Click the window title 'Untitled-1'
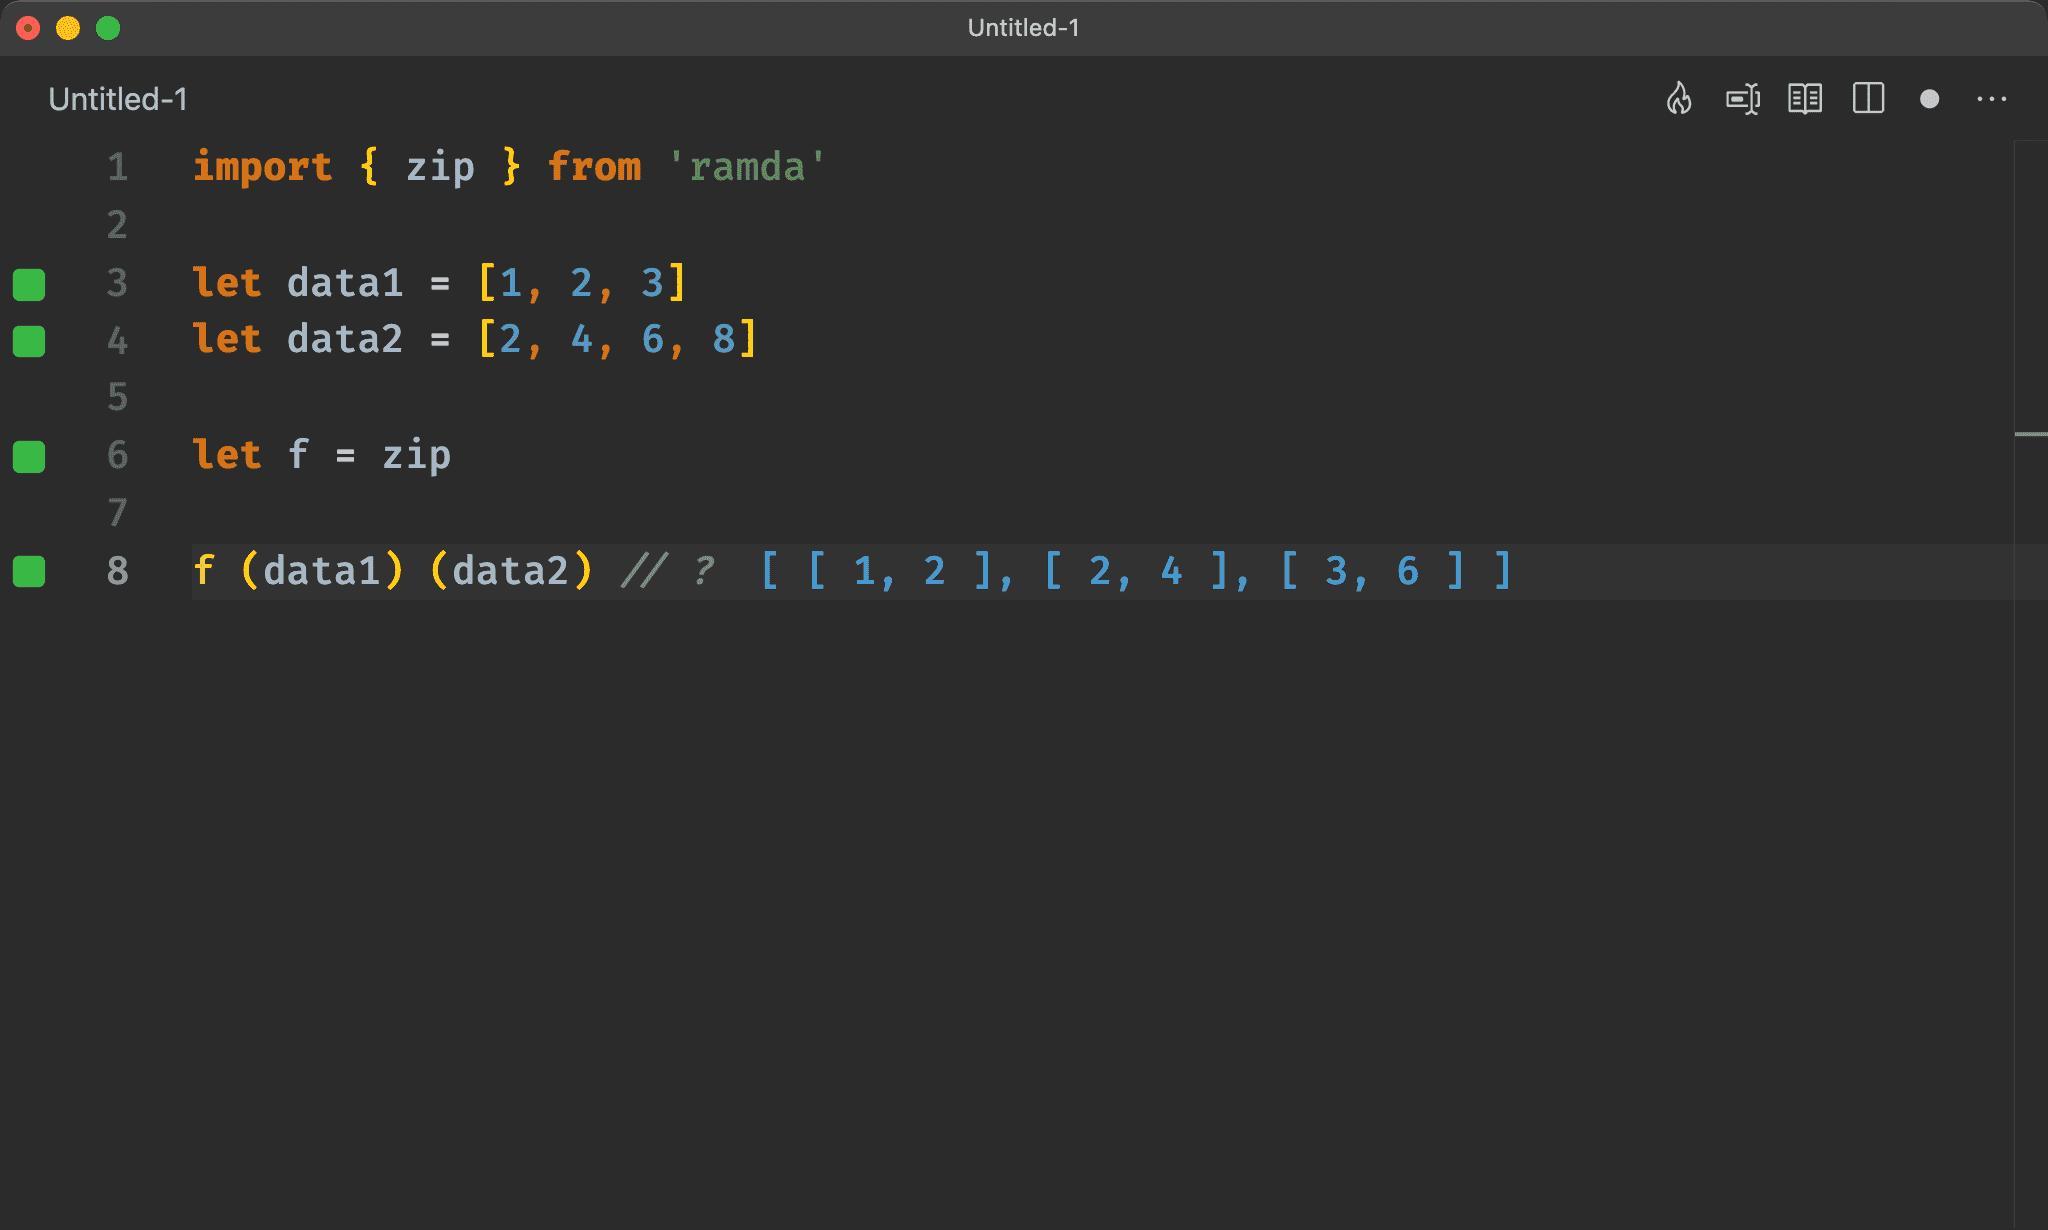 point(1023,28)
